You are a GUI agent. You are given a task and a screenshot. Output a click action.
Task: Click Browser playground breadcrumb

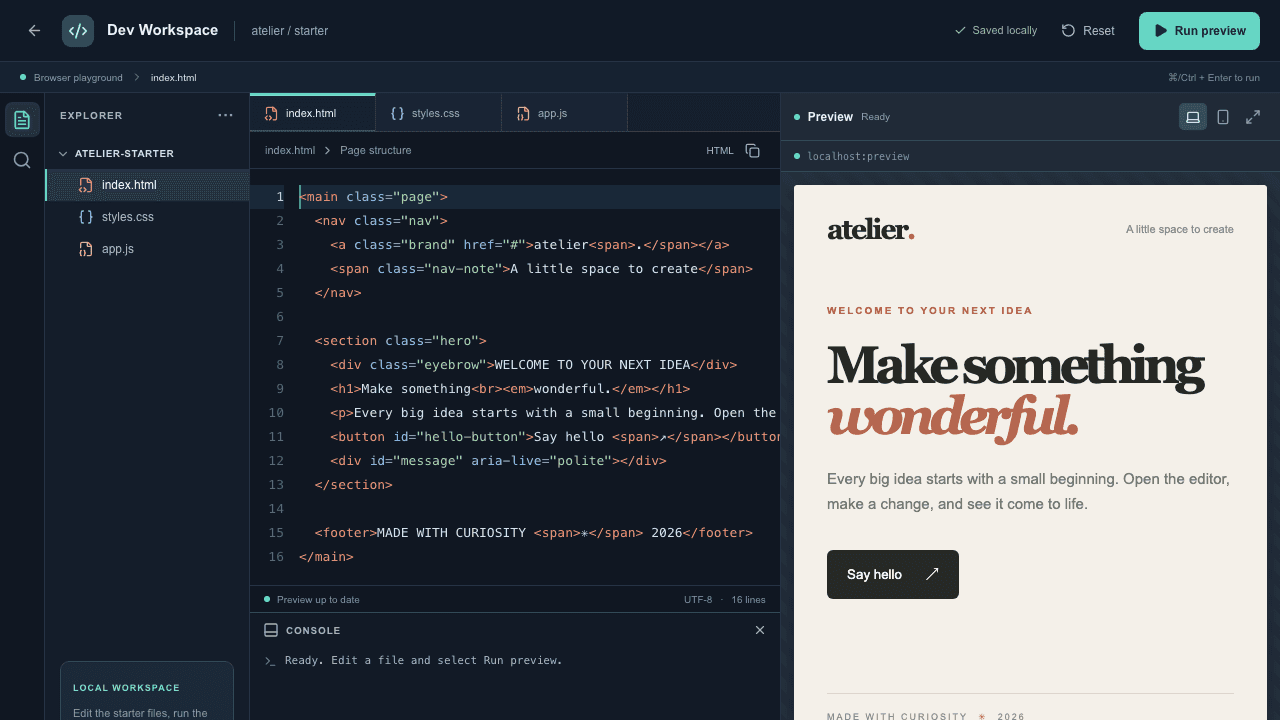click(78, 77)
